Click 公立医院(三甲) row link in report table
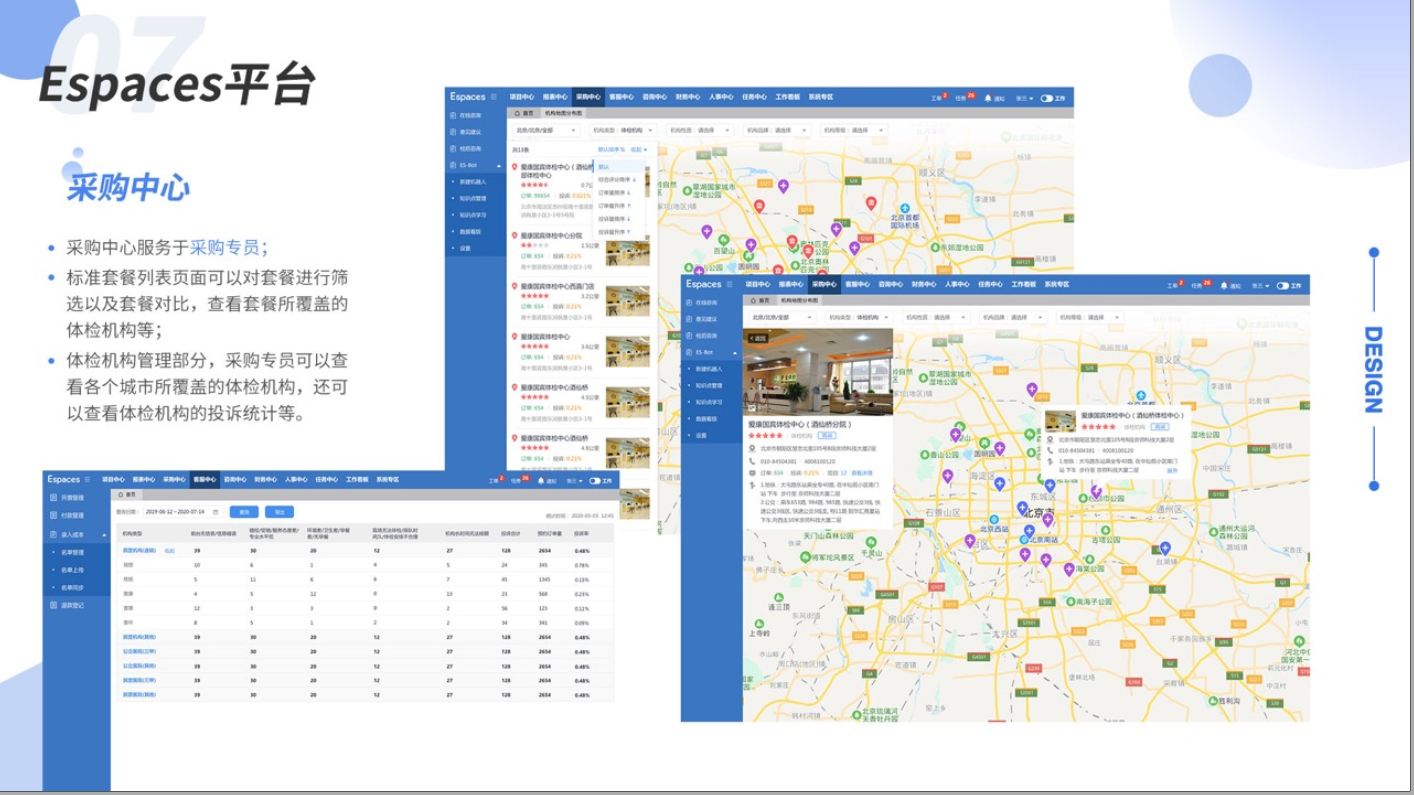 pos(139,651)
